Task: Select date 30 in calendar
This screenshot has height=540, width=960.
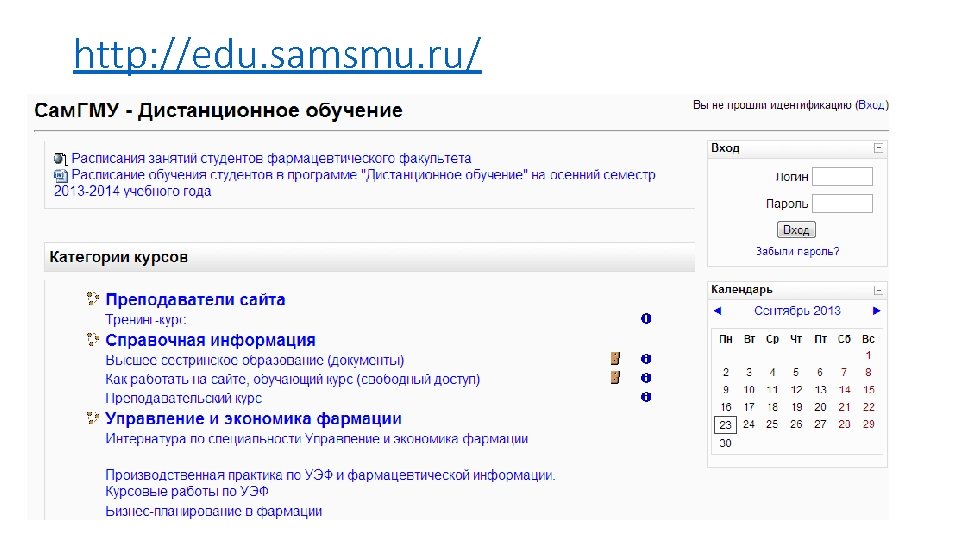Action: click(x=725, y=443)
